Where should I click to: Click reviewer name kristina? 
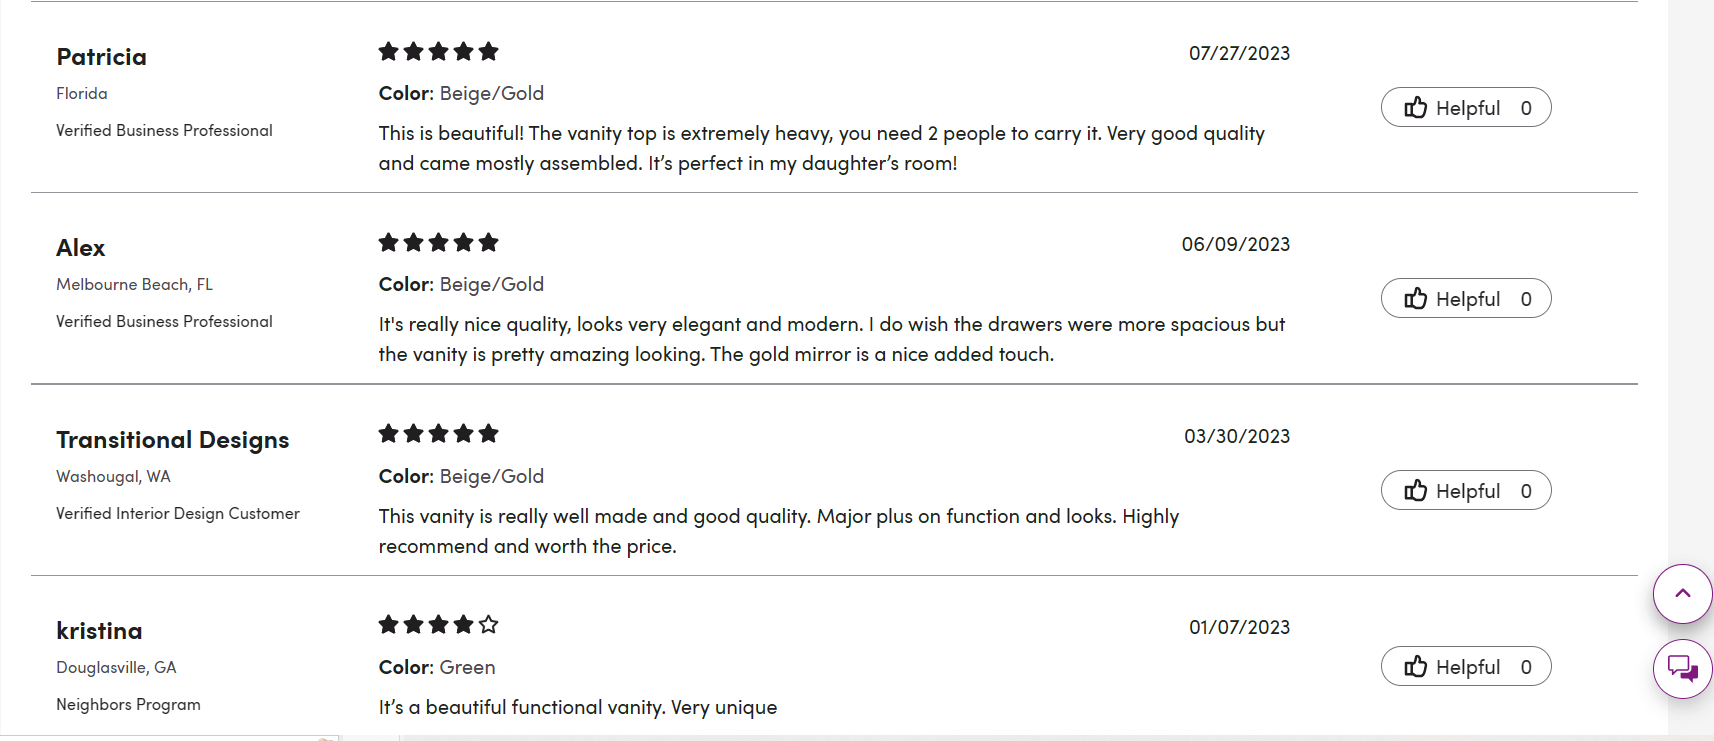coord(99,631)
